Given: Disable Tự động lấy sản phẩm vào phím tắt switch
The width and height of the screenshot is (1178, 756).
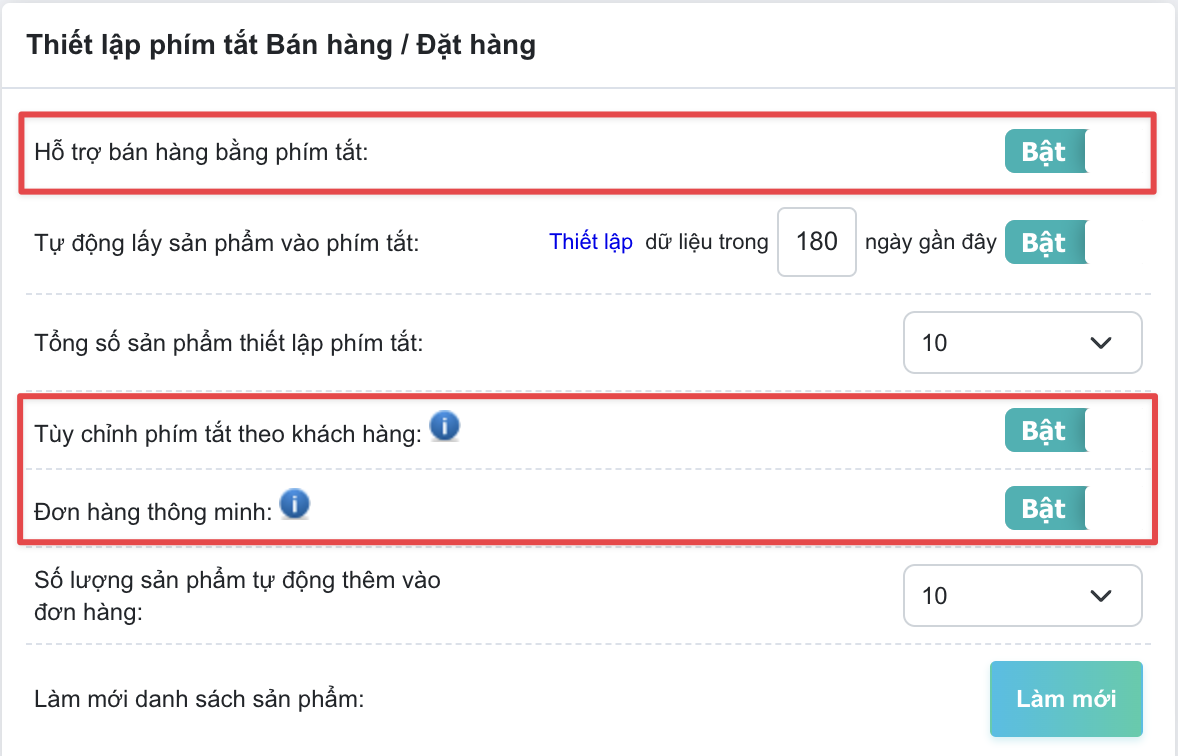Looking at the screenshot, I should [1047, 243].
